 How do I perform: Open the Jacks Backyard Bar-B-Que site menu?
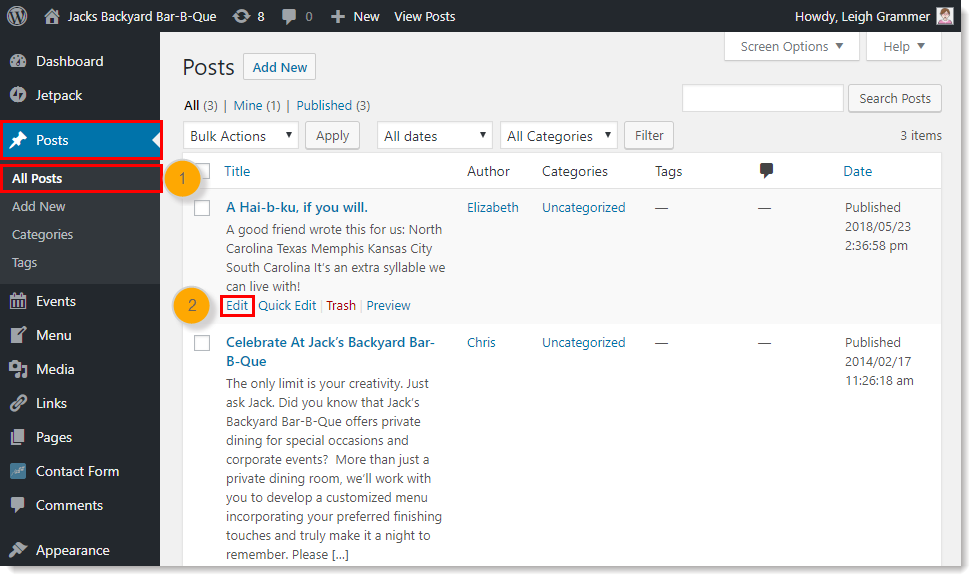pyautogui.click(x=142, y=17)
